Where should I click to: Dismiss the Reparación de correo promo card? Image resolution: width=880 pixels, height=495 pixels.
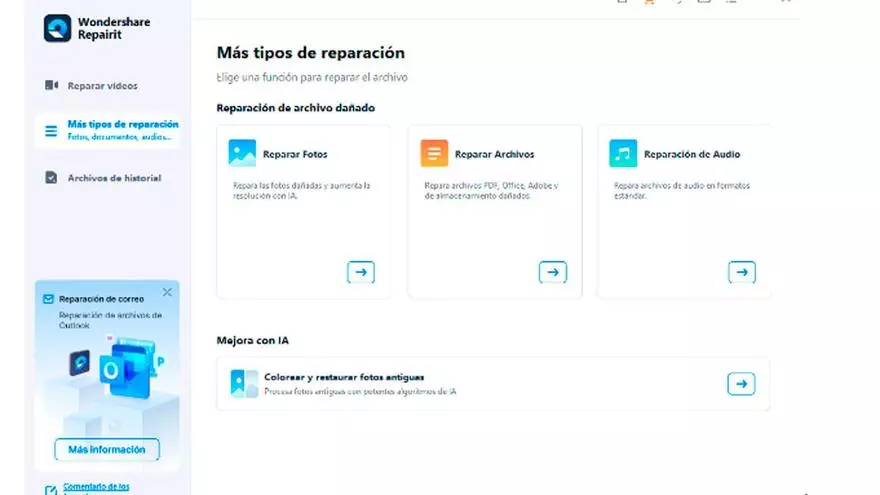tap(167, 292)
